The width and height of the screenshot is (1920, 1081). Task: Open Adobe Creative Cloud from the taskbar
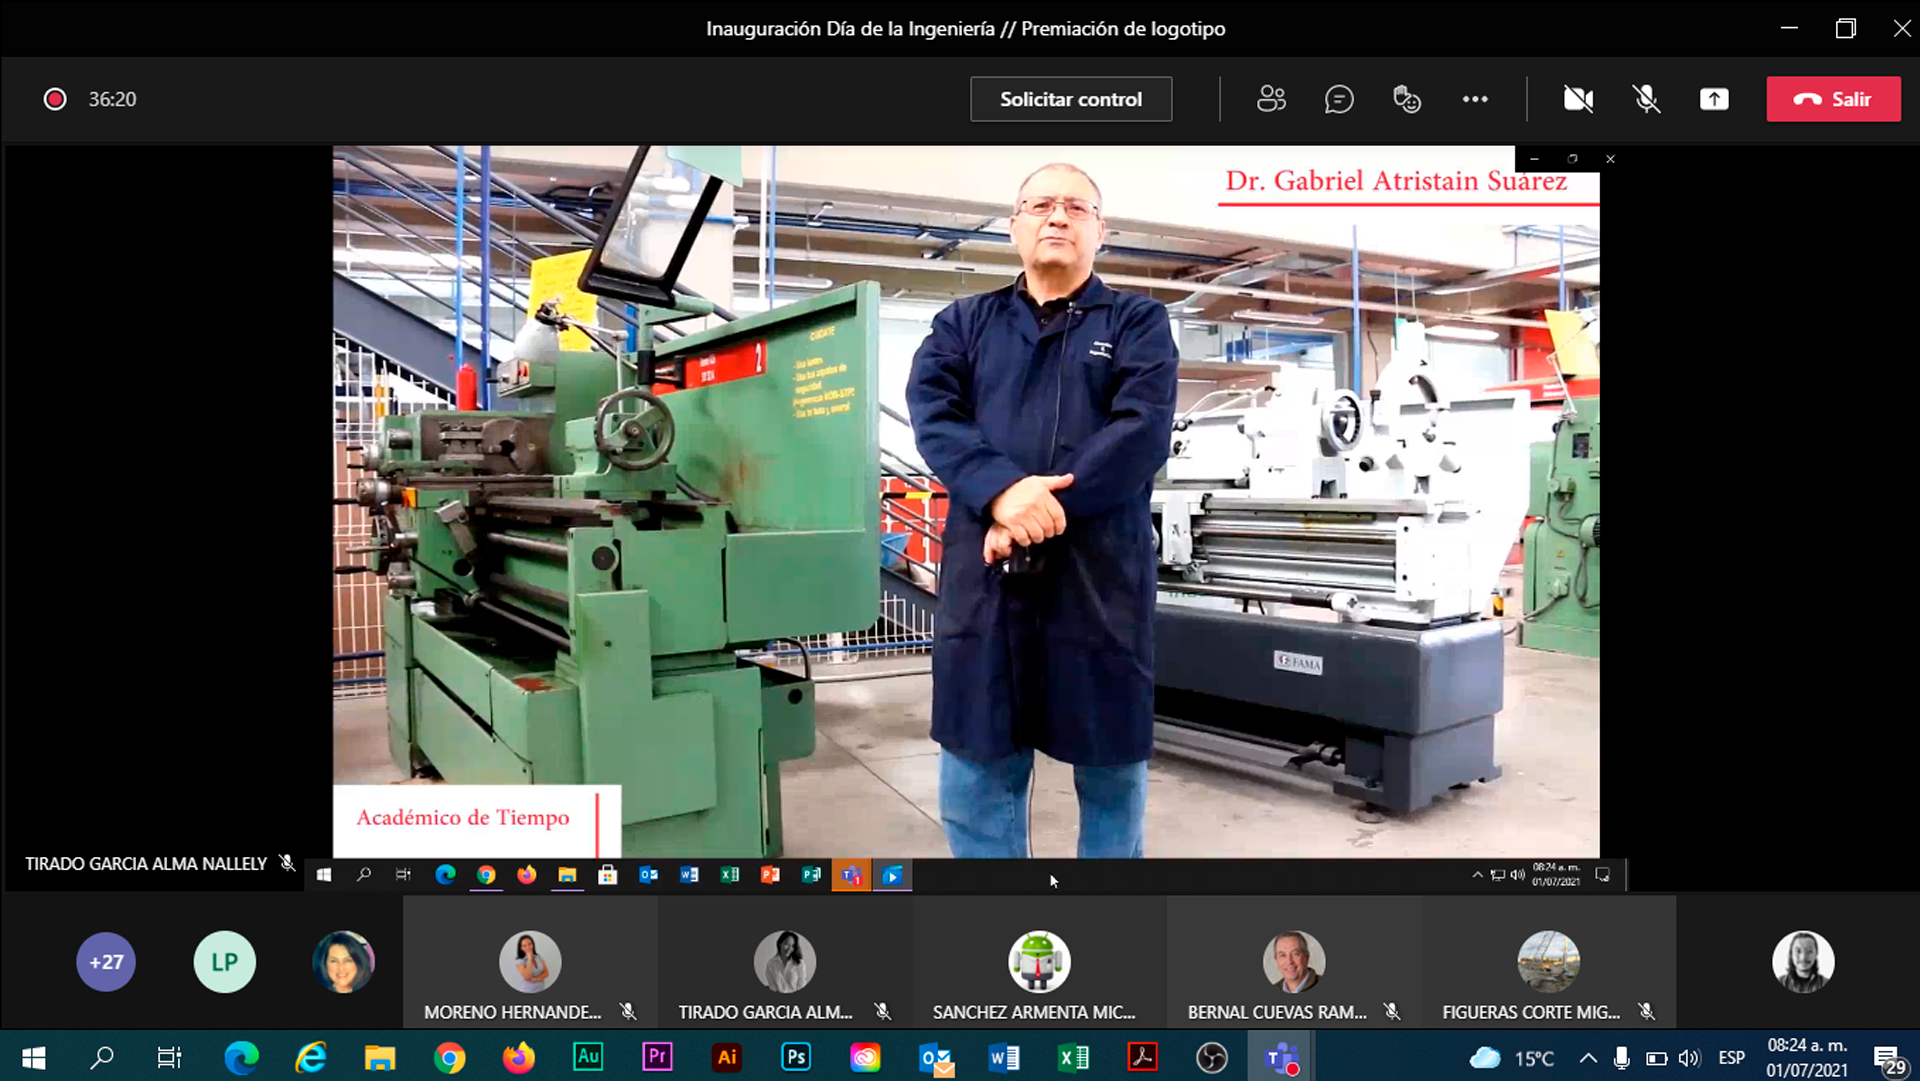[x=865, y=1057]
